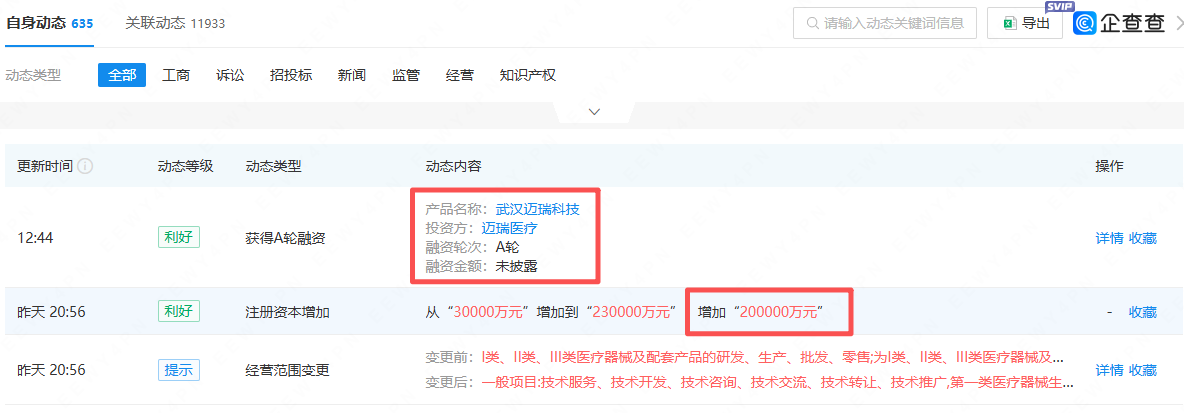1184x413 pixels.
Task: Click the 导出 export button
Action: coord(1025,23)
